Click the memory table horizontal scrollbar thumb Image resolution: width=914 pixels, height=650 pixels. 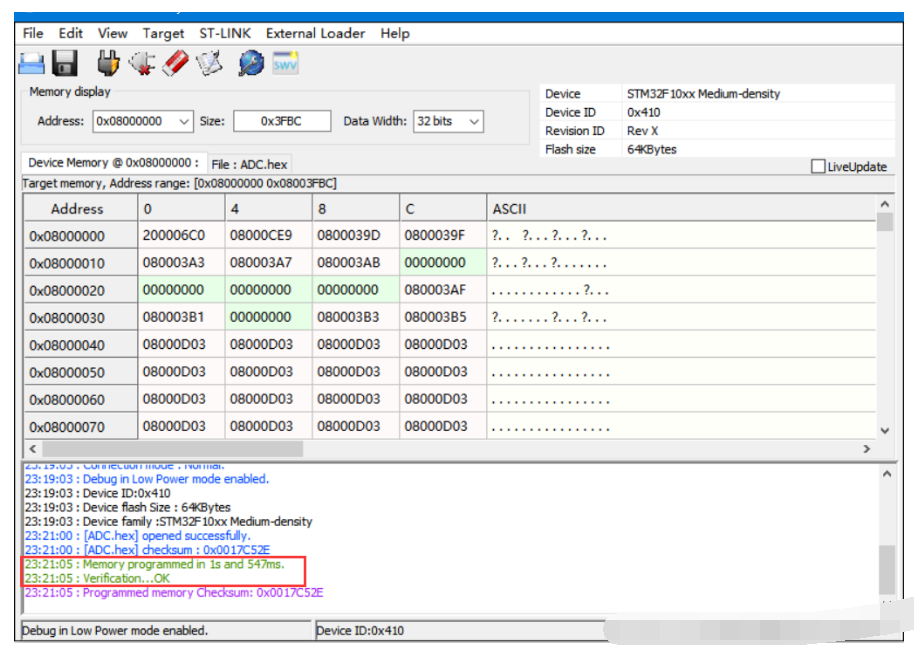[x=173, y=449]
